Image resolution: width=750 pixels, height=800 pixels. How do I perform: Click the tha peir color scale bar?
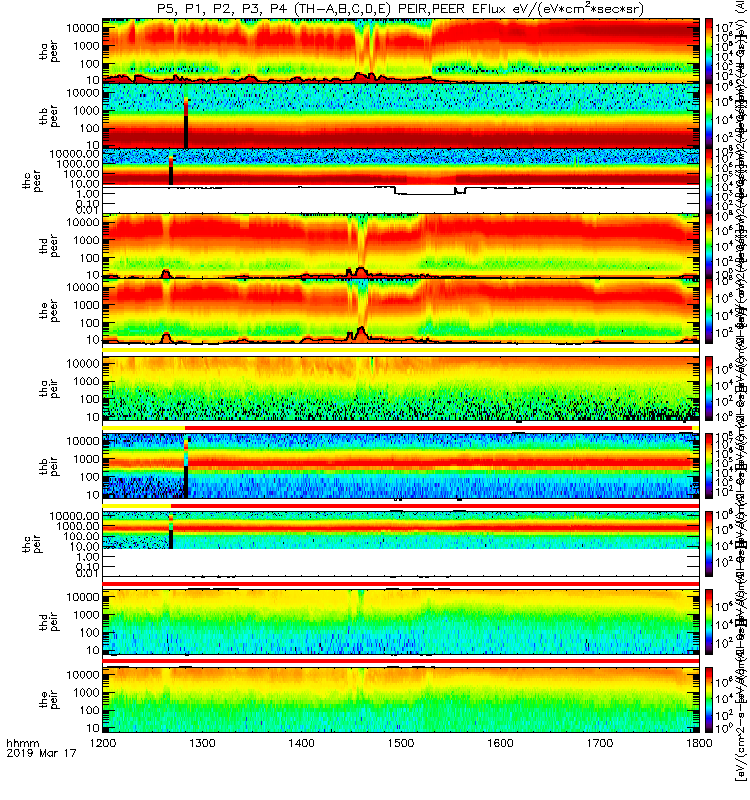click(709, 388)
